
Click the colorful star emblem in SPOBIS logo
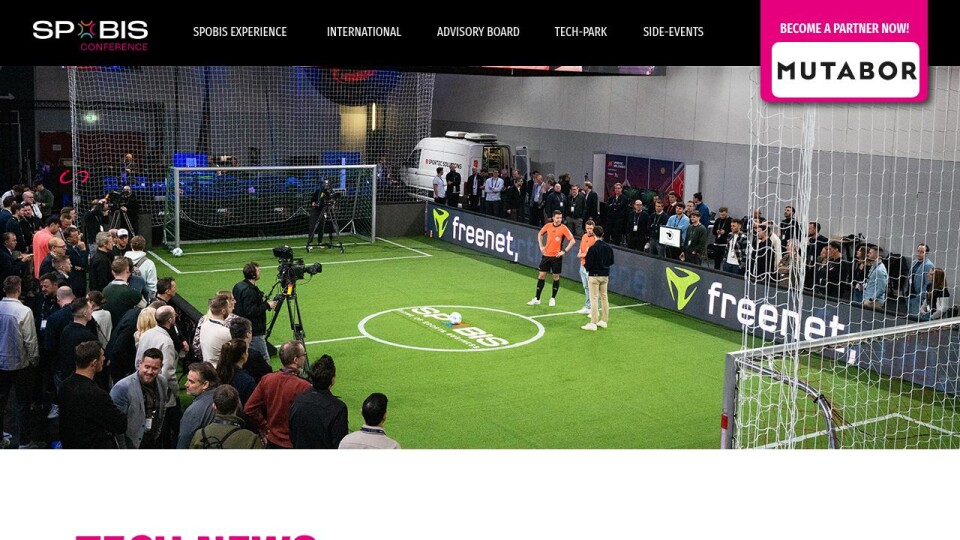(86, 29)
